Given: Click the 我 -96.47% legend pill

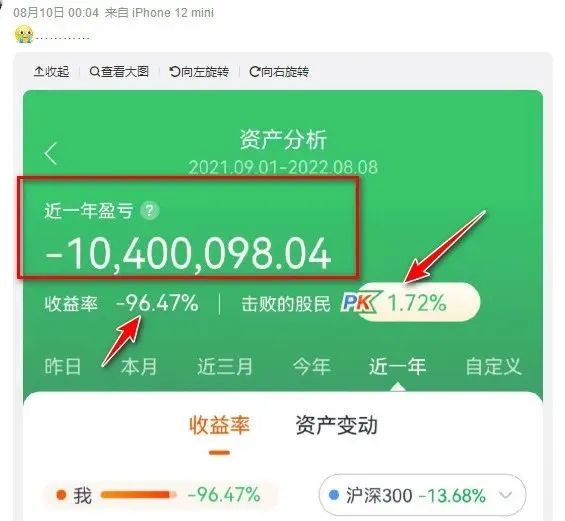Looking at the screenshot, I should click(160, 495).
